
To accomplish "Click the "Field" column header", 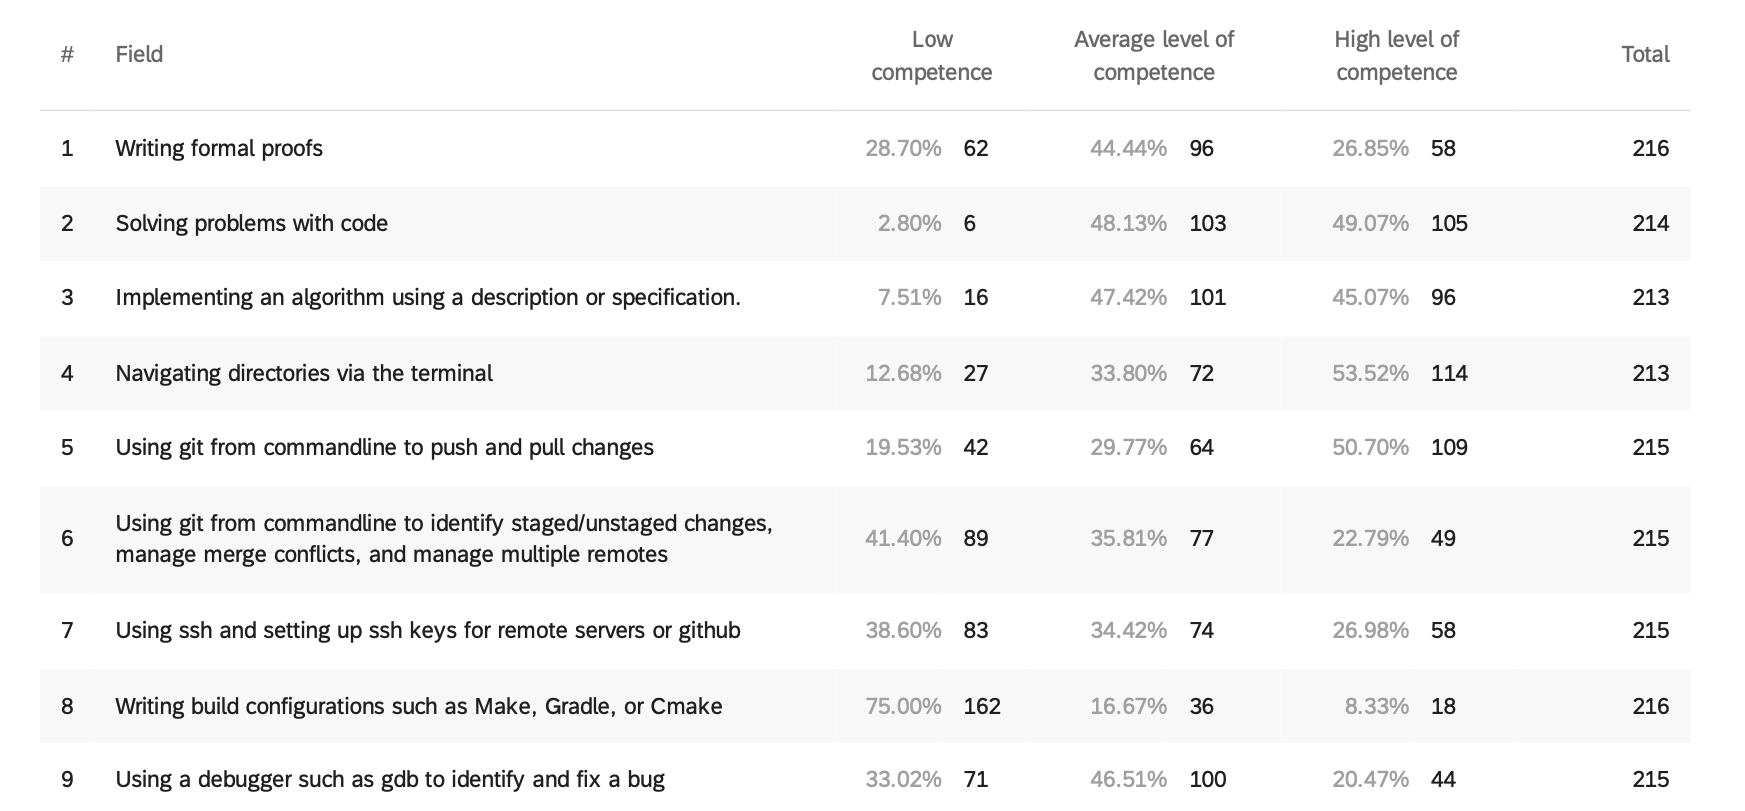I will coord(139,54).
